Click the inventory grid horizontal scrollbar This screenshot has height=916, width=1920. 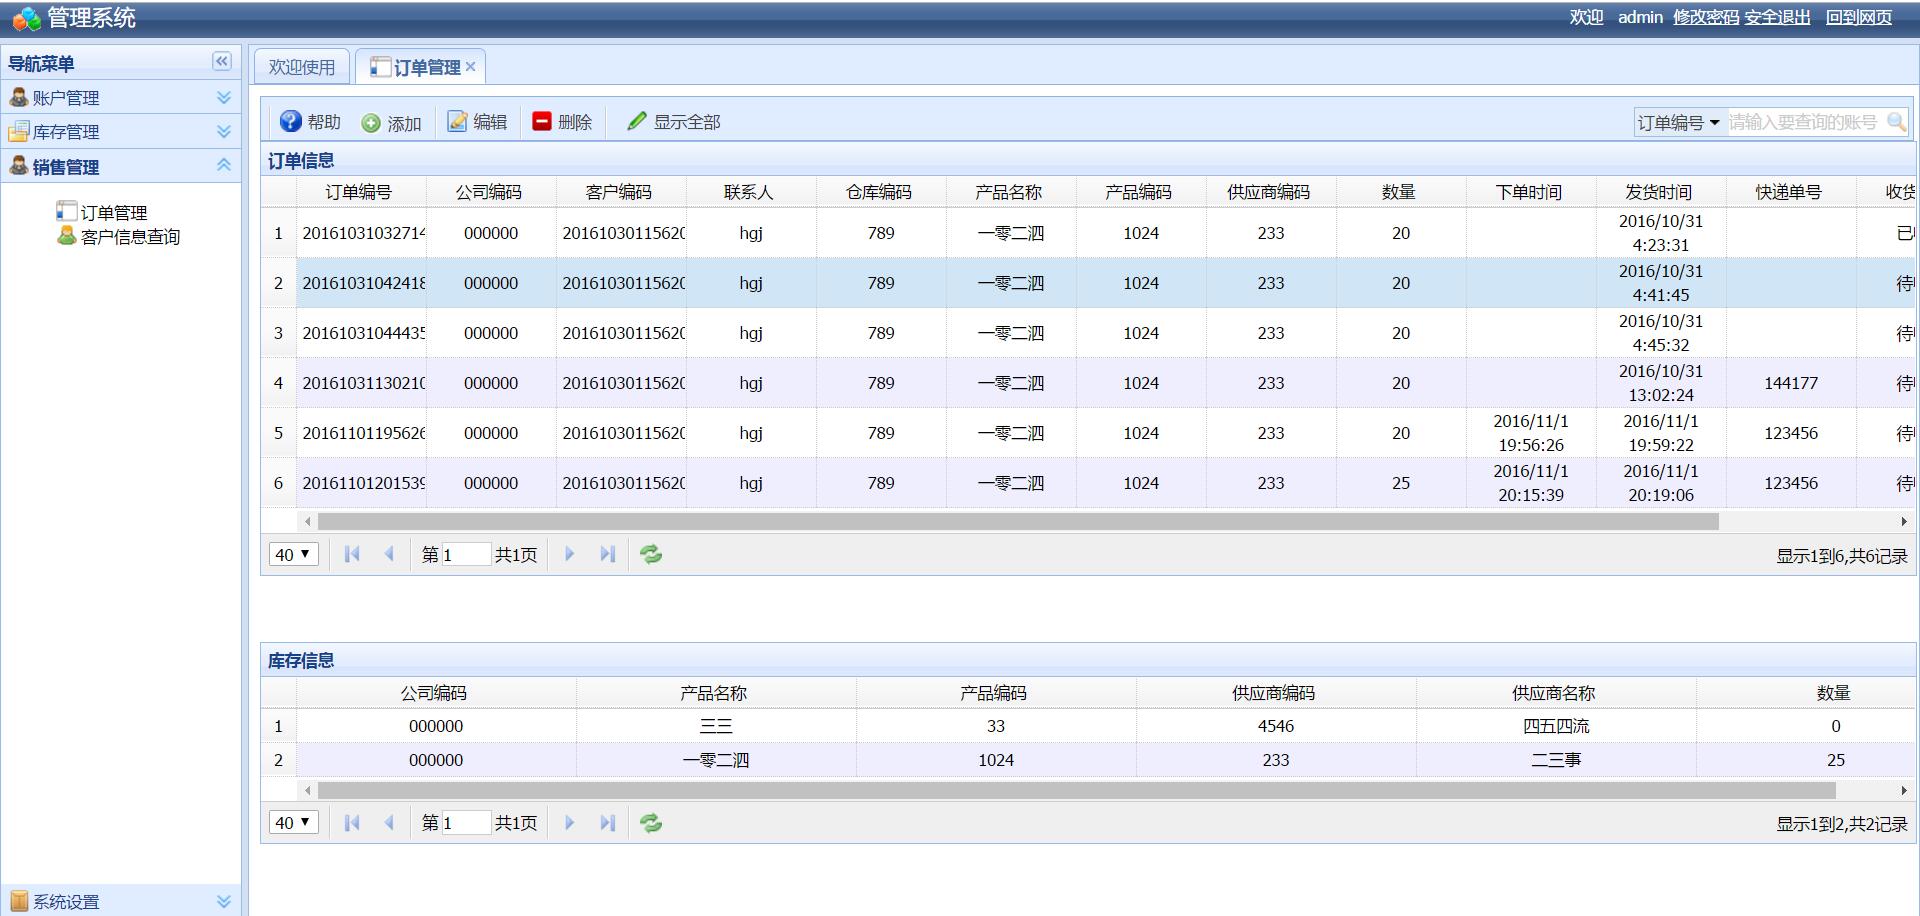coord(1076,790)
